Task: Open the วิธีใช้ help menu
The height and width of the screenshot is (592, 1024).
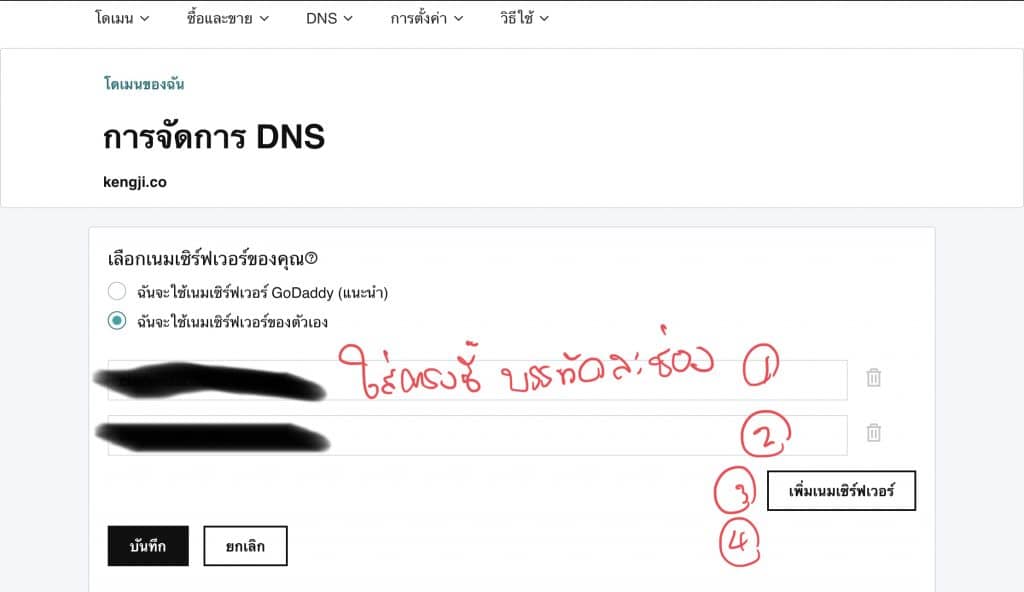Action: tap(524, 18)
